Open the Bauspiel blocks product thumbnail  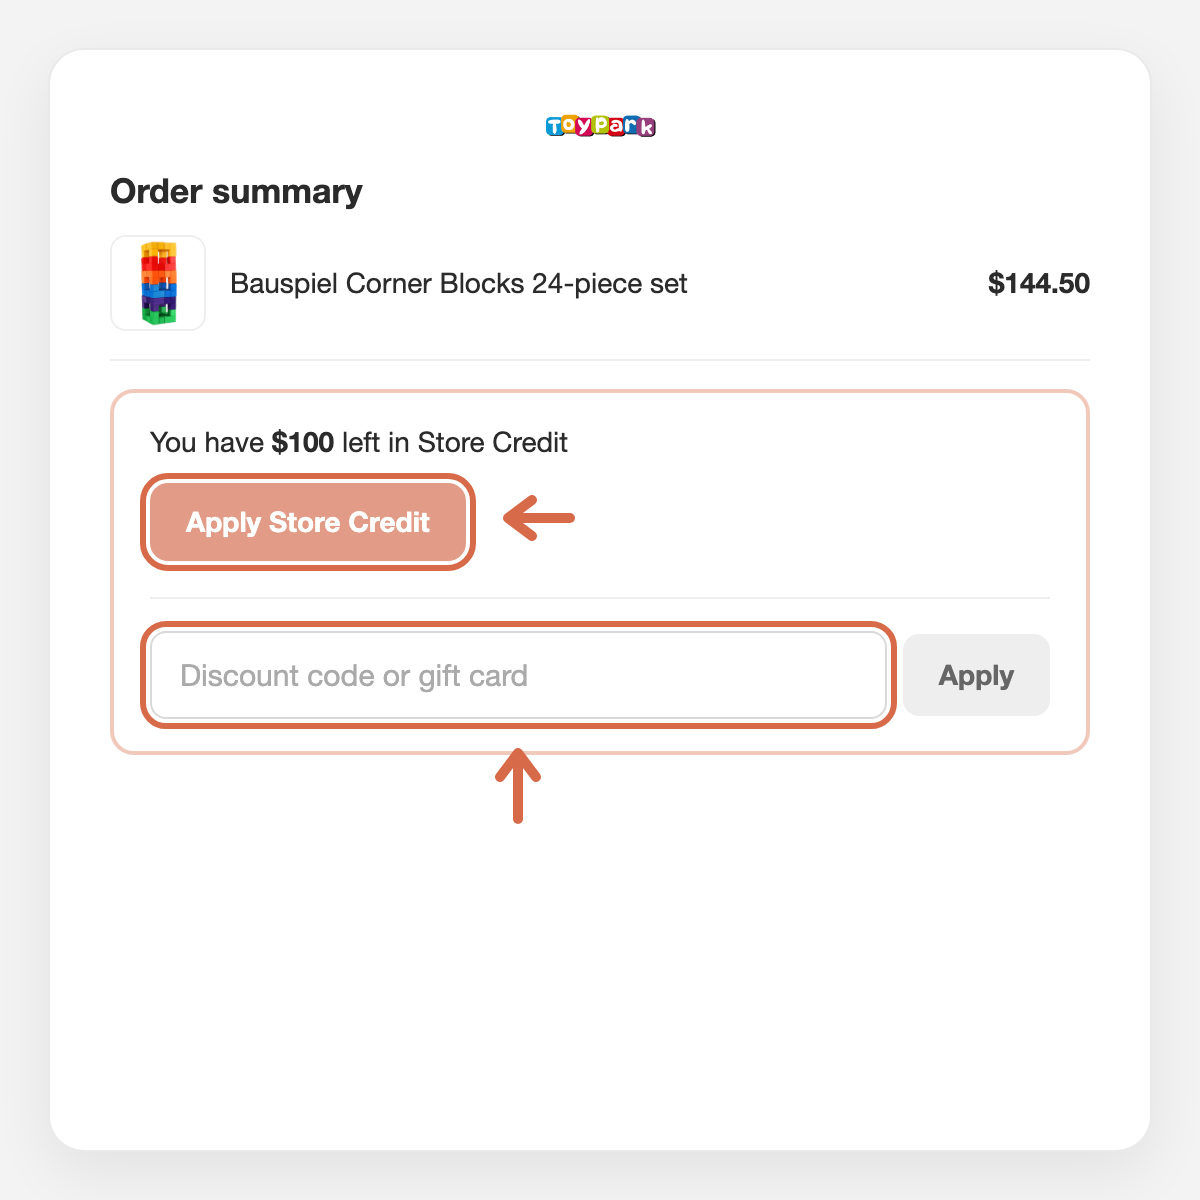coord(158,283)
